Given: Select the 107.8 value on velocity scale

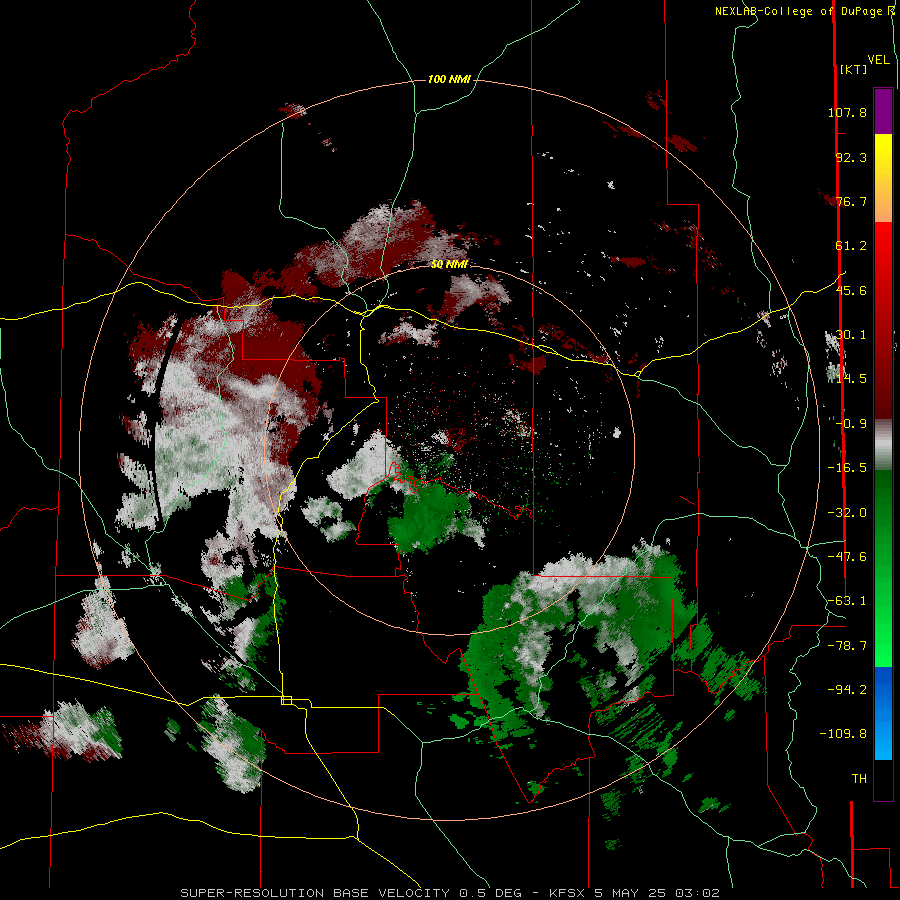Looking at the screenshot, I should tap(847, 112).
